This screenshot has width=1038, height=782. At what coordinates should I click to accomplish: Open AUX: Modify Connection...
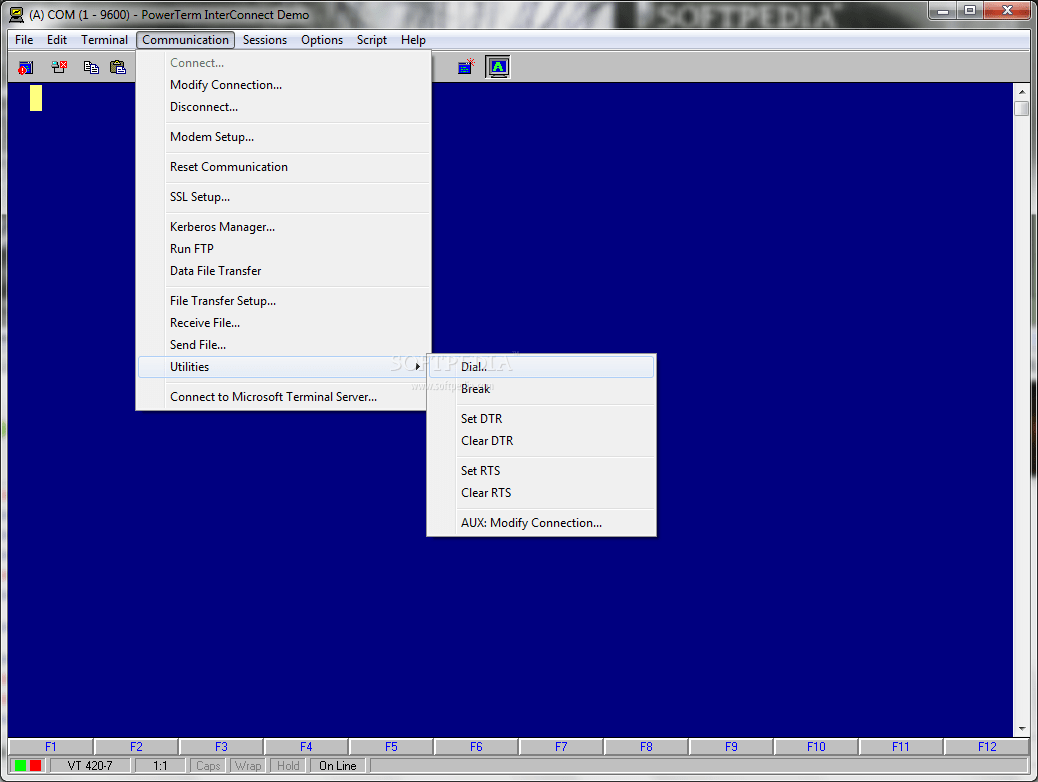(542, 522)
